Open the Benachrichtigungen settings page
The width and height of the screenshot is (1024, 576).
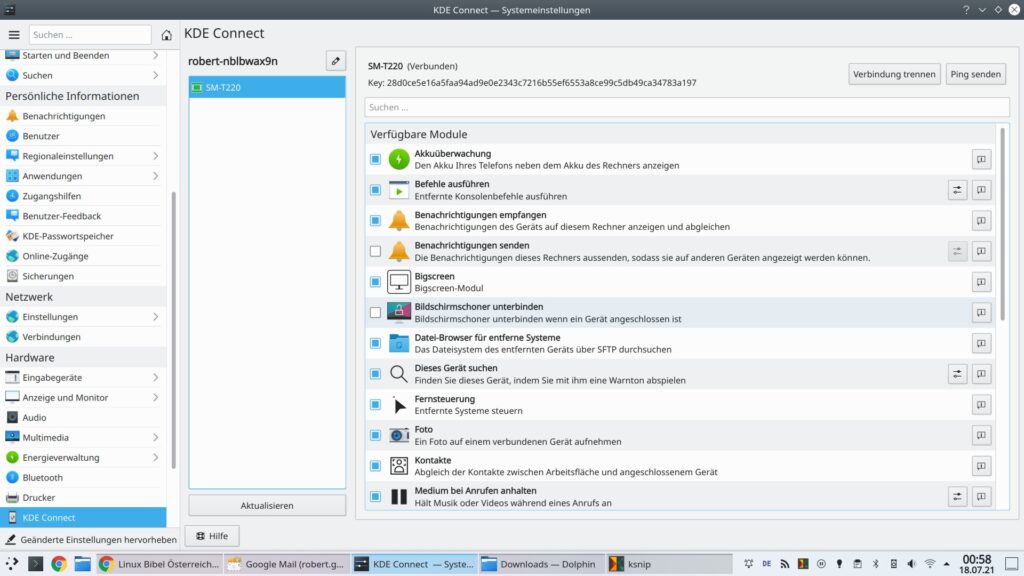pyautogui.click(x=83, y=116)
